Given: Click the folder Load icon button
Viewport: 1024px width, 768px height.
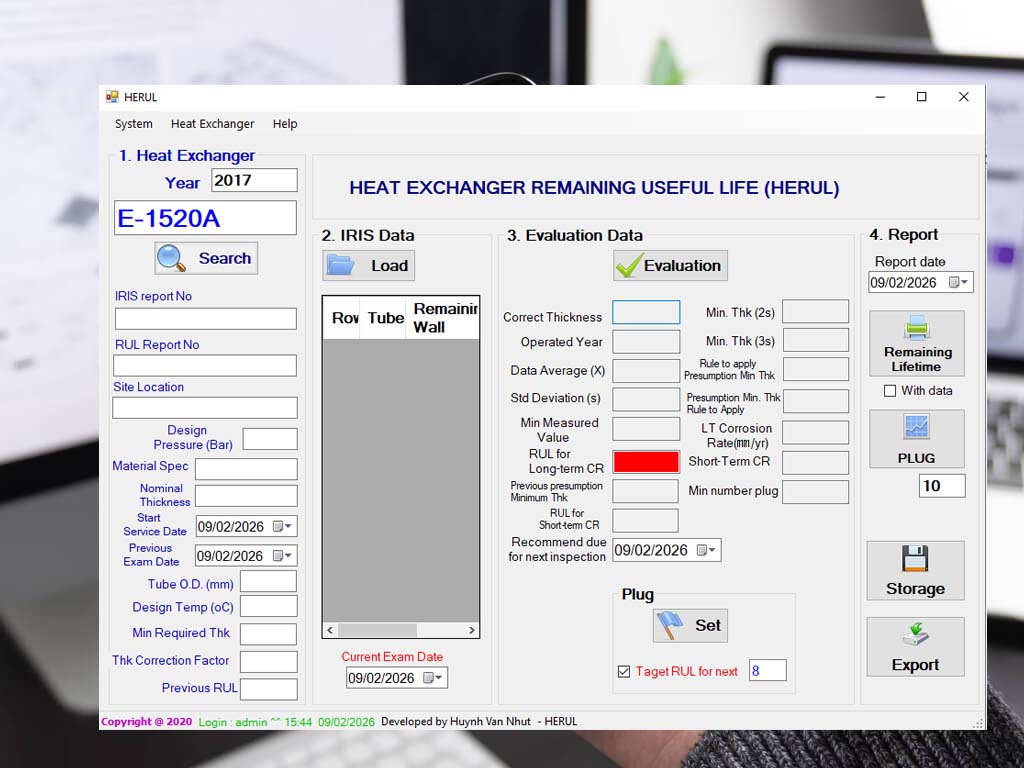Looking at the screenshot, I should 368,265.
